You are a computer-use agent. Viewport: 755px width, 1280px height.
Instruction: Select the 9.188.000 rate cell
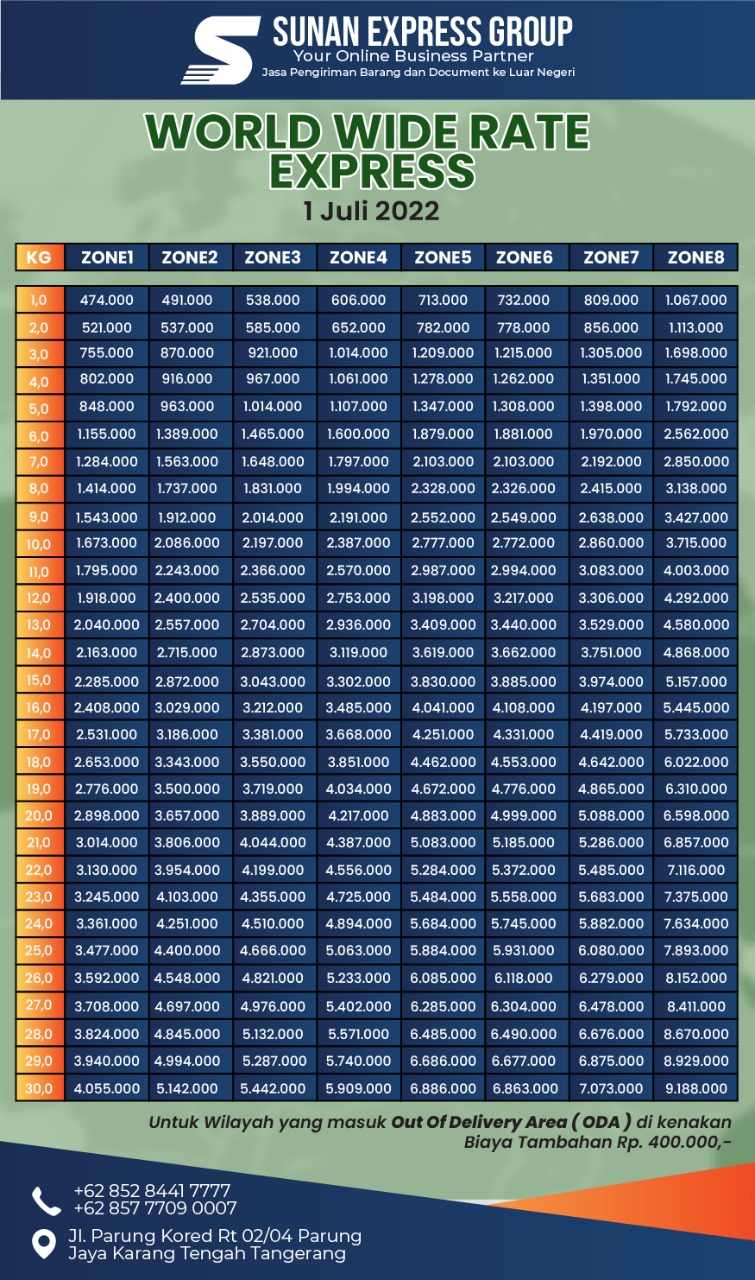696,1087
